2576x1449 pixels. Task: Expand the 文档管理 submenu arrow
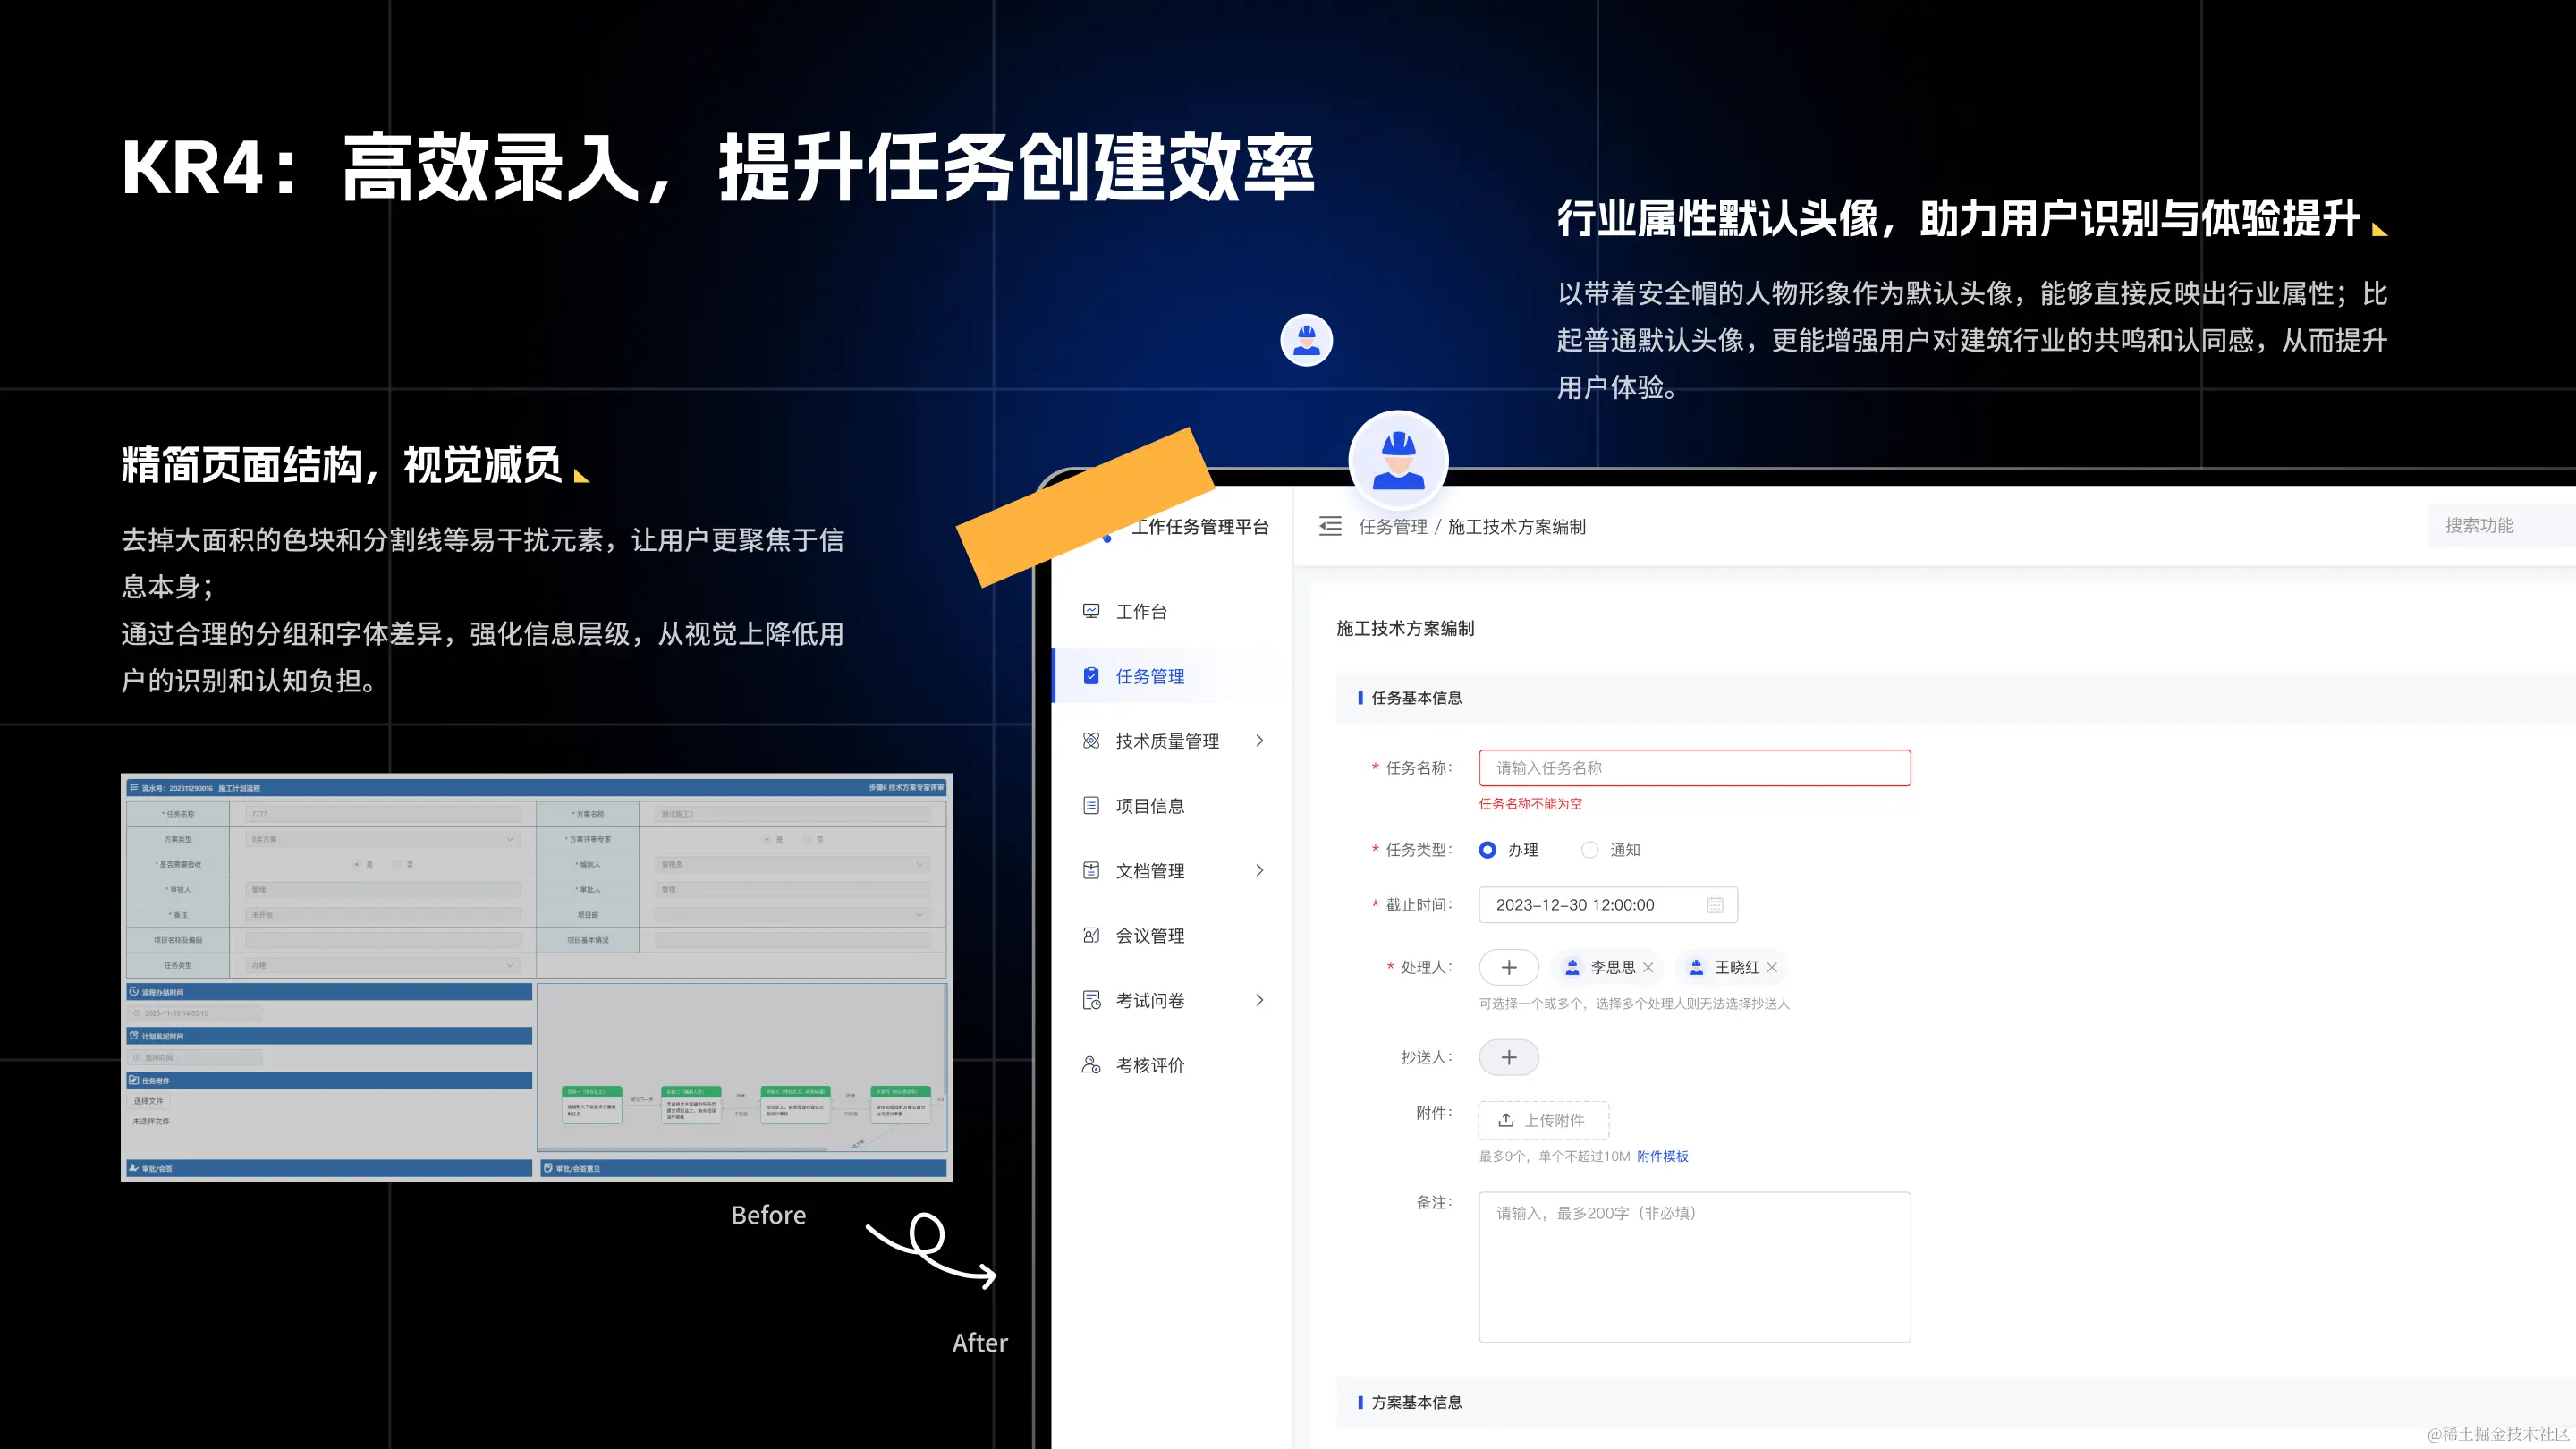(1259, 871)
